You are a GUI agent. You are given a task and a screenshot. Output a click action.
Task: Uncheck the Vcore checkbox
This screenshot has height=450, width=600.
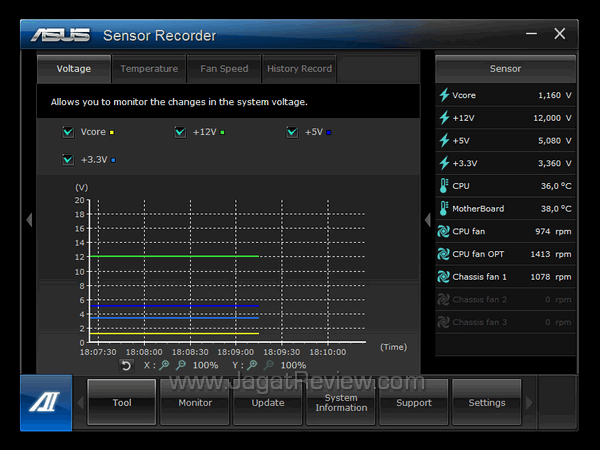coord(68,132)
